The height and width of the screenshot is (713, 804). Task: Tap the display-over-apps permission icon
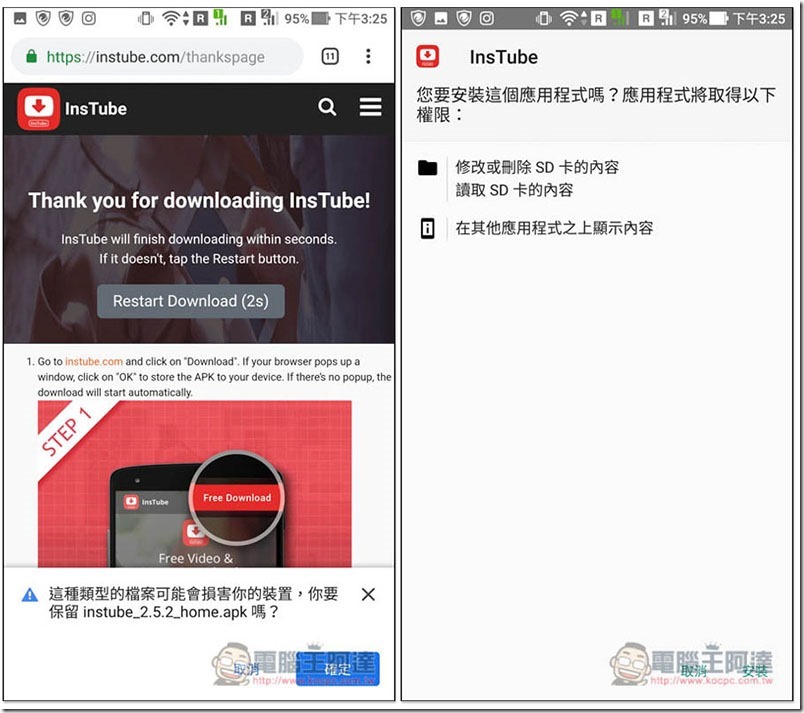(427, 228)
